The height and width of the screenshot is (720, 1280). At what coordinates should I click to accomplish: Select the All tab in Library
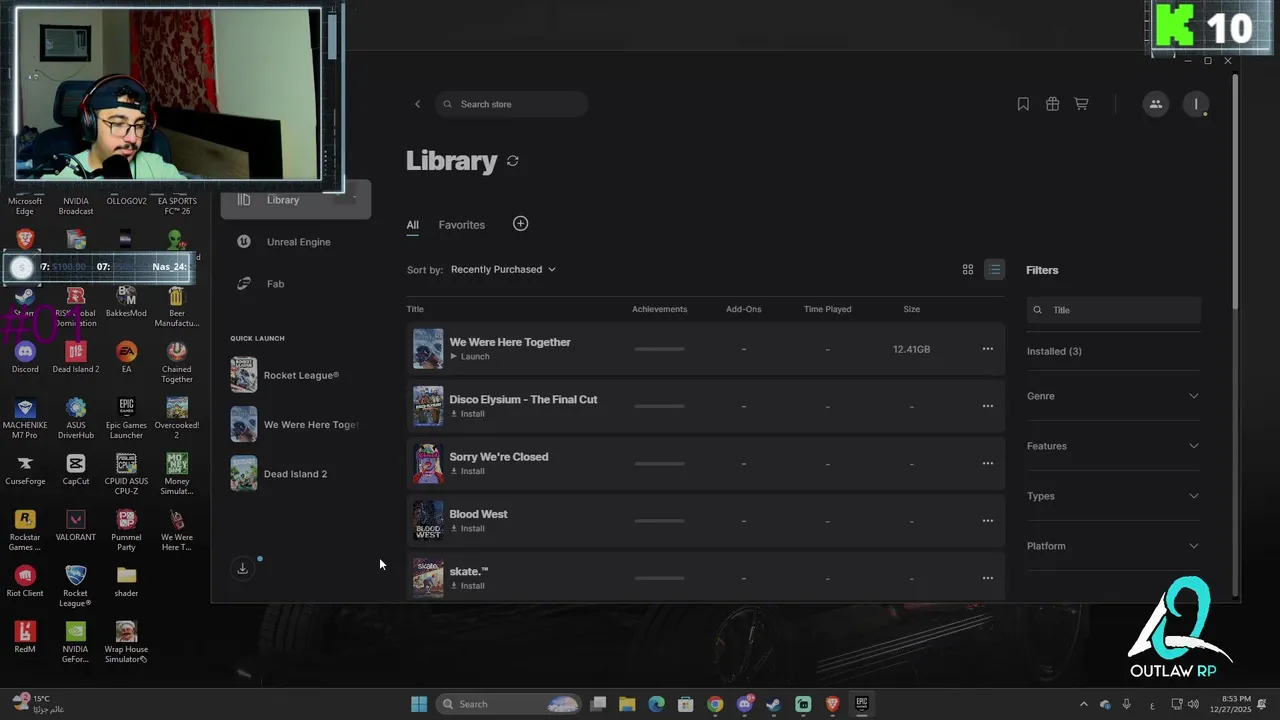click(412, 225)
